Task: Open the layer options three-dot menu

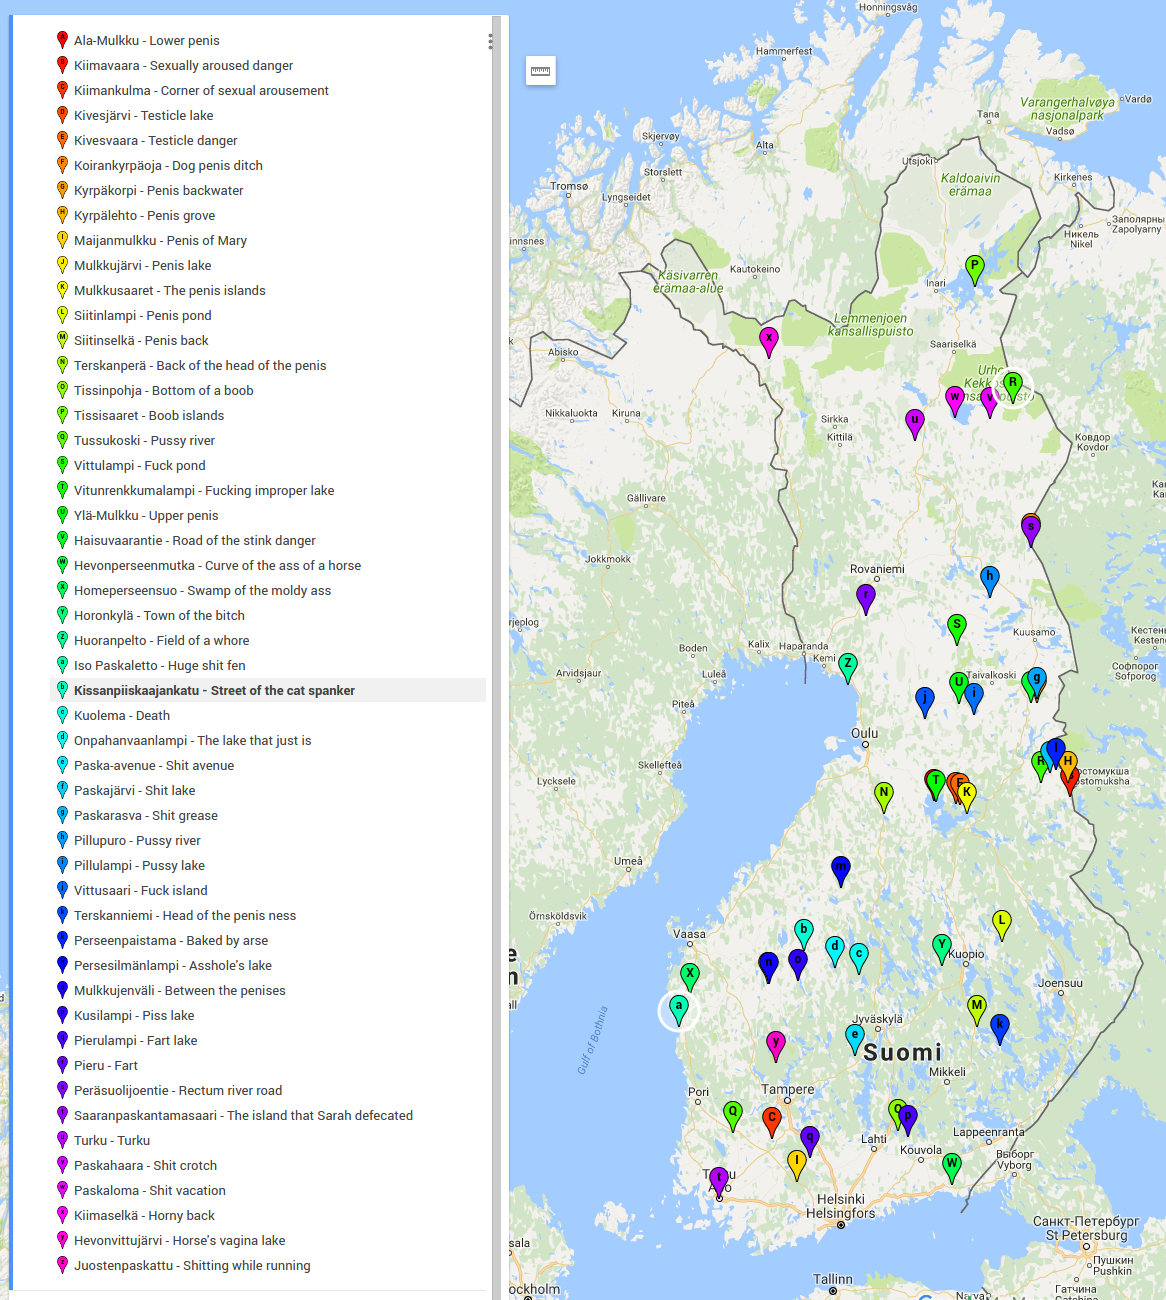Action: [x=490, y=41]
